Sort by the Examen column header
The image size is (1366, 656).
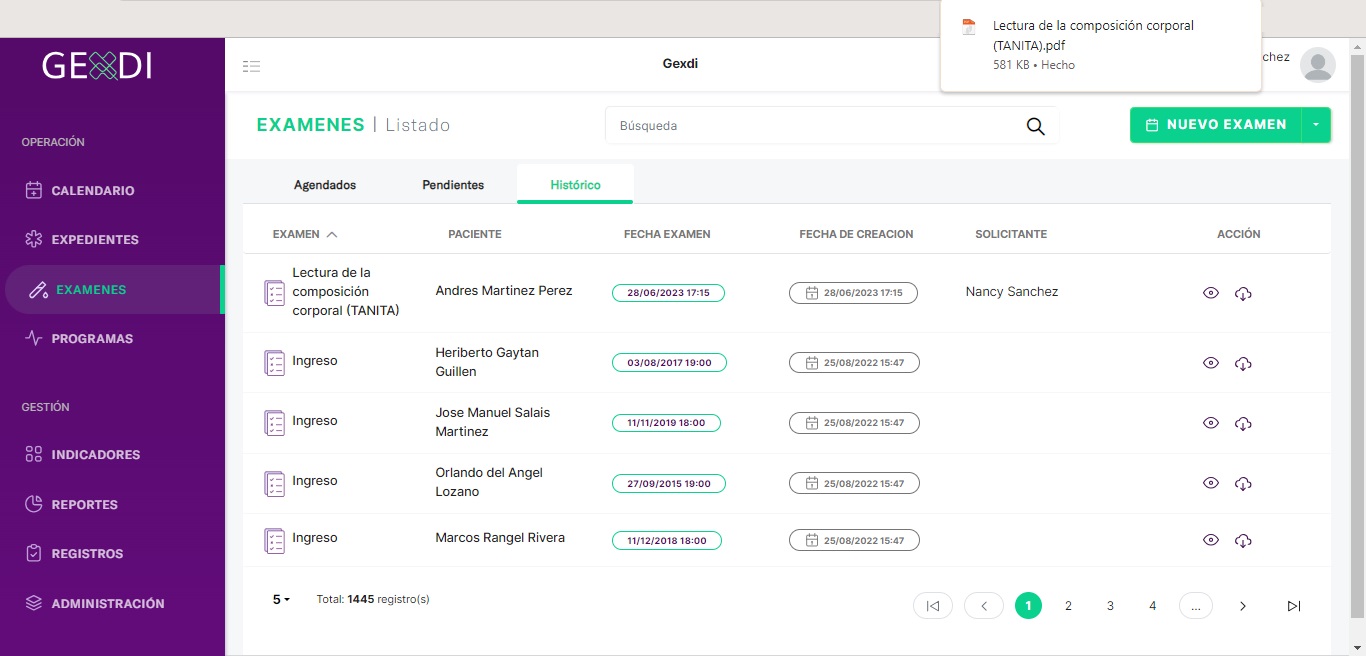pyautogui.click(x=305, y=234)
